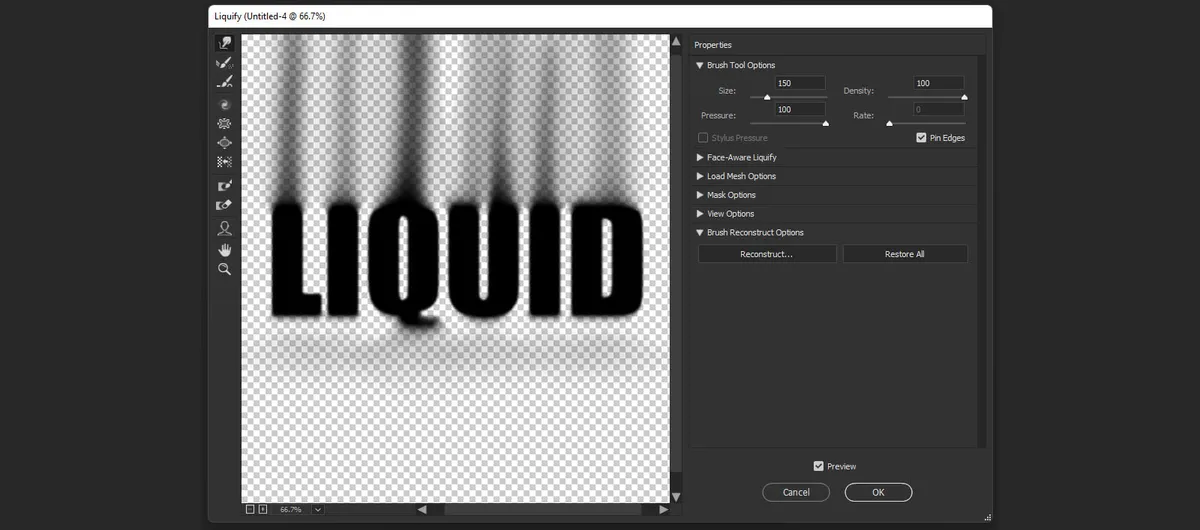Click the dialog resize grip corner
The width and height of the screenshot is (1200, 530).
988,516
